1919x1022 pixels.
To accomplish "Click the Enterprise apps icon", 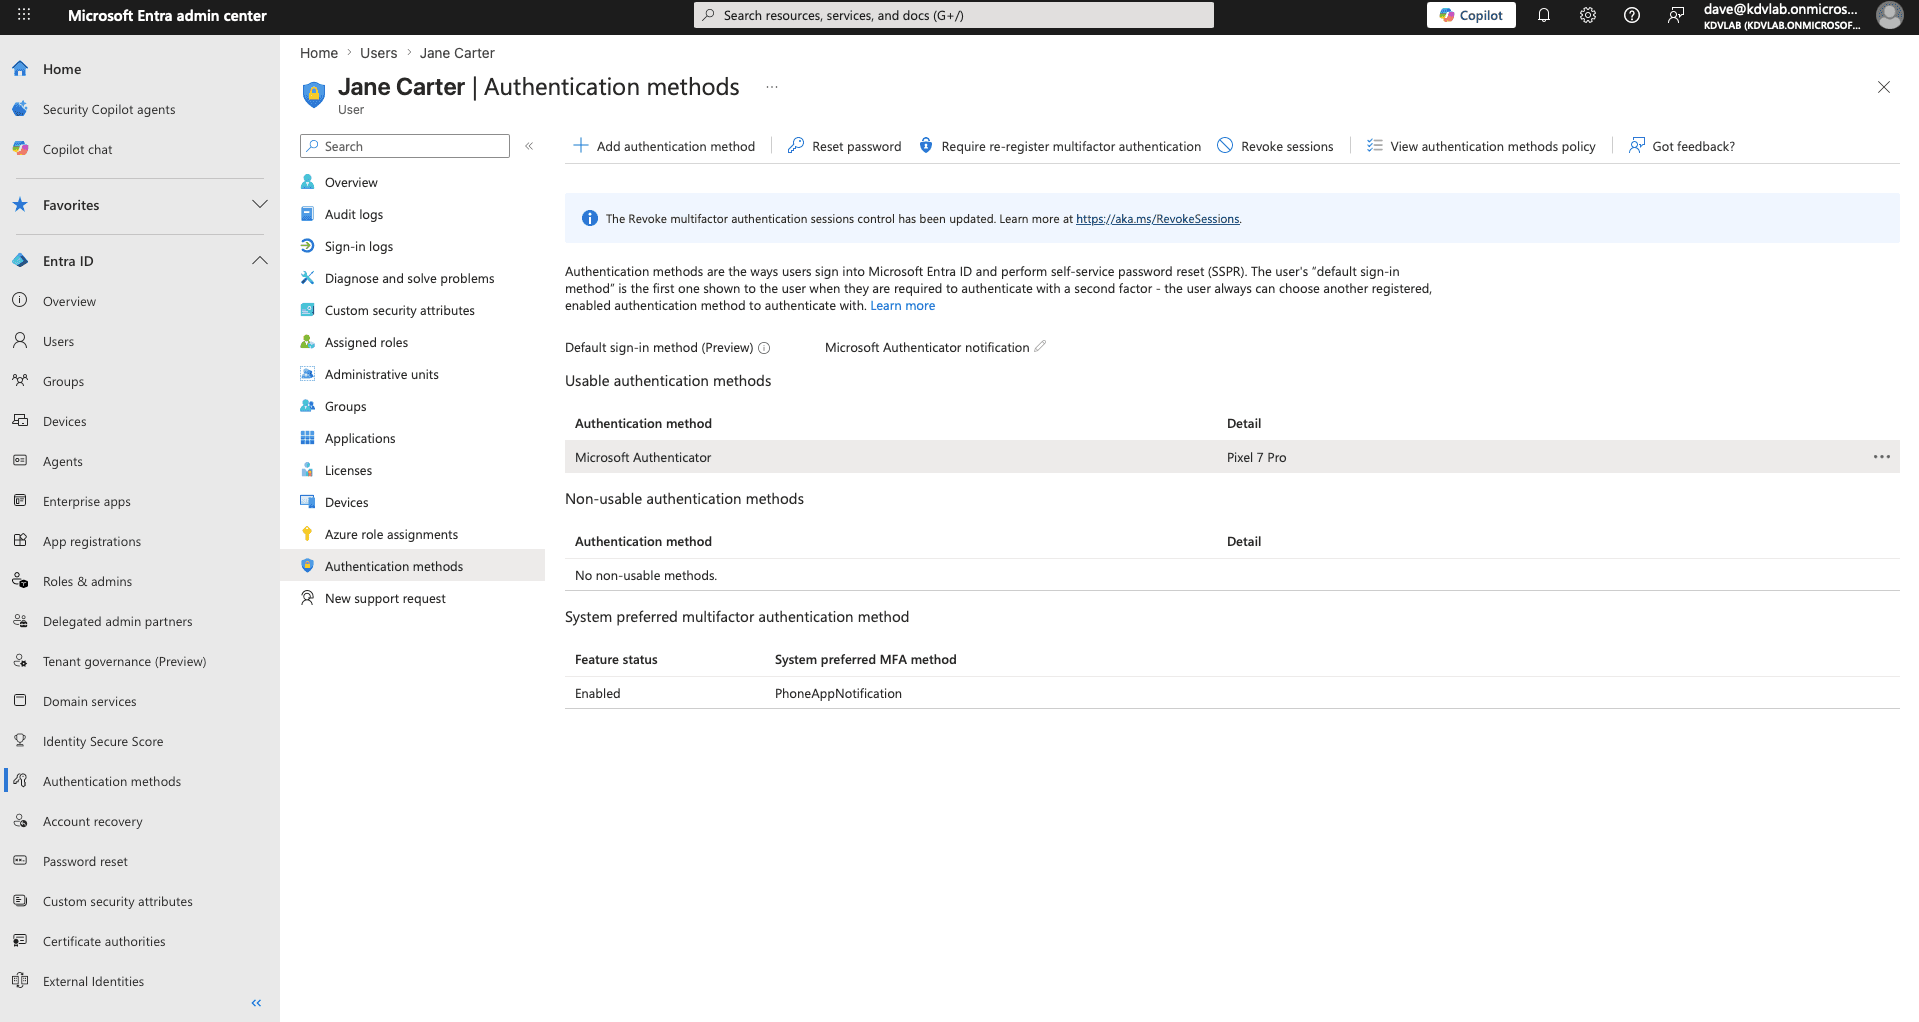I will tap(20, 501).
